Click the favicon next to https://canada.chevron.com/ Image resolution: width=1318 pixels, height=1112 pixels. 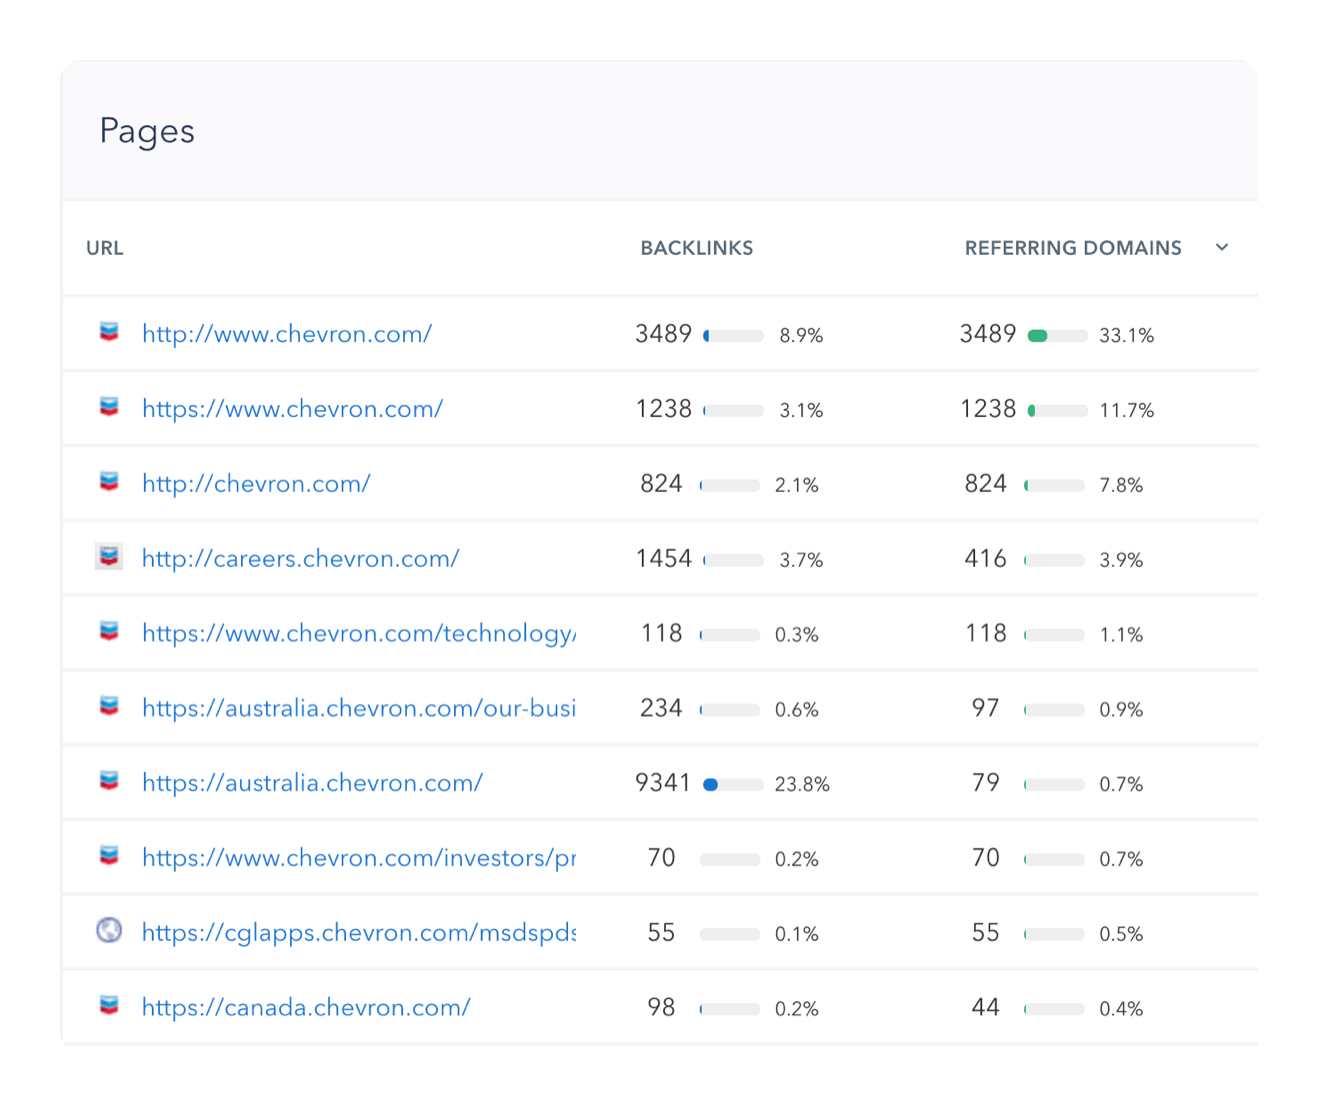point(109,1005)
